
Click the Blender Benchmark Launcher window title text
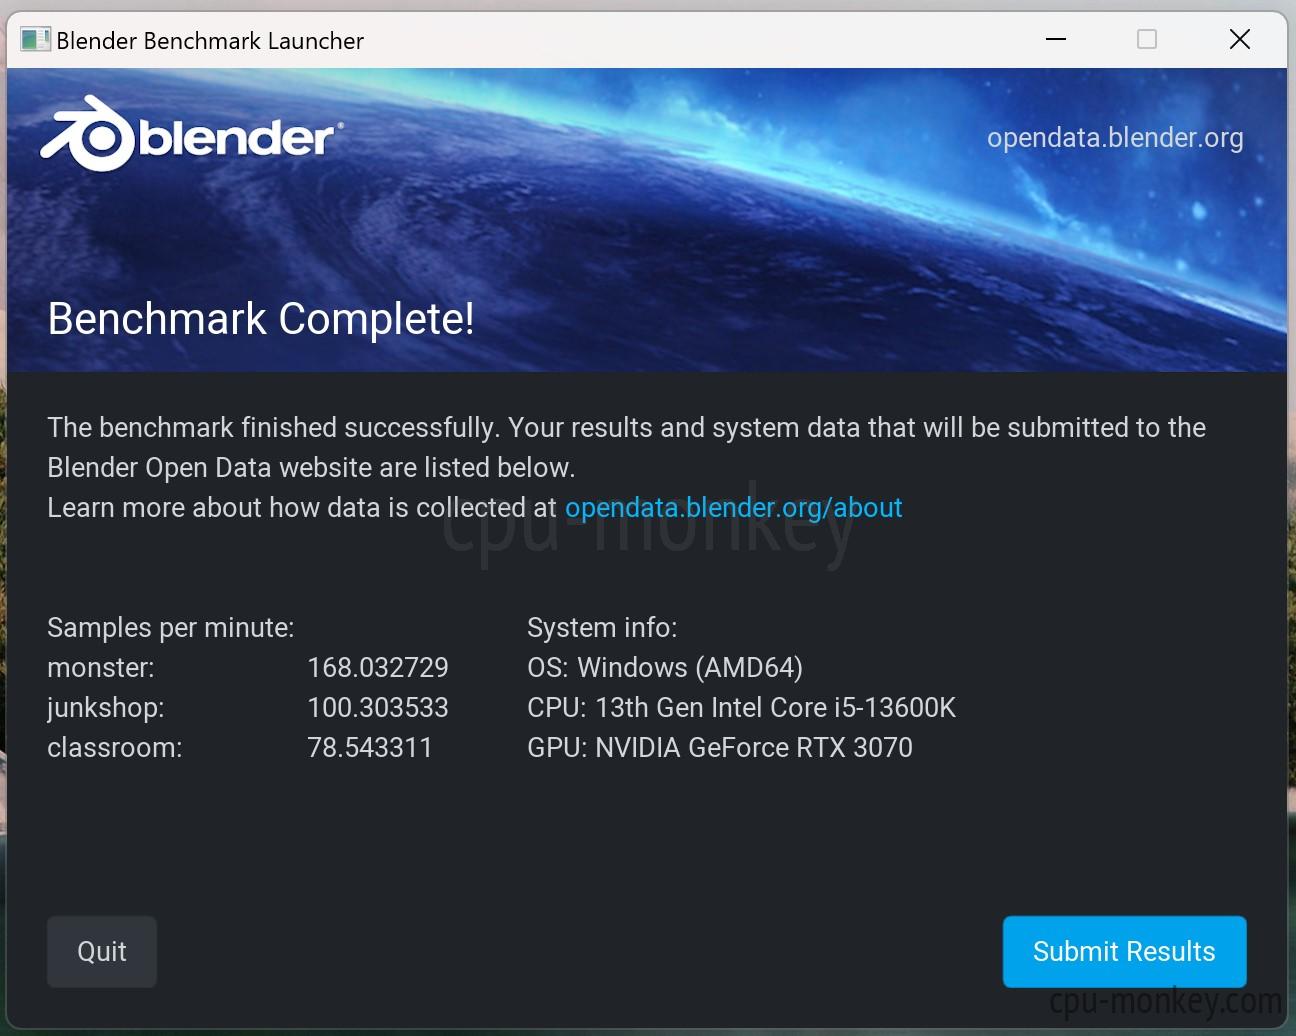tap(210, 41)
